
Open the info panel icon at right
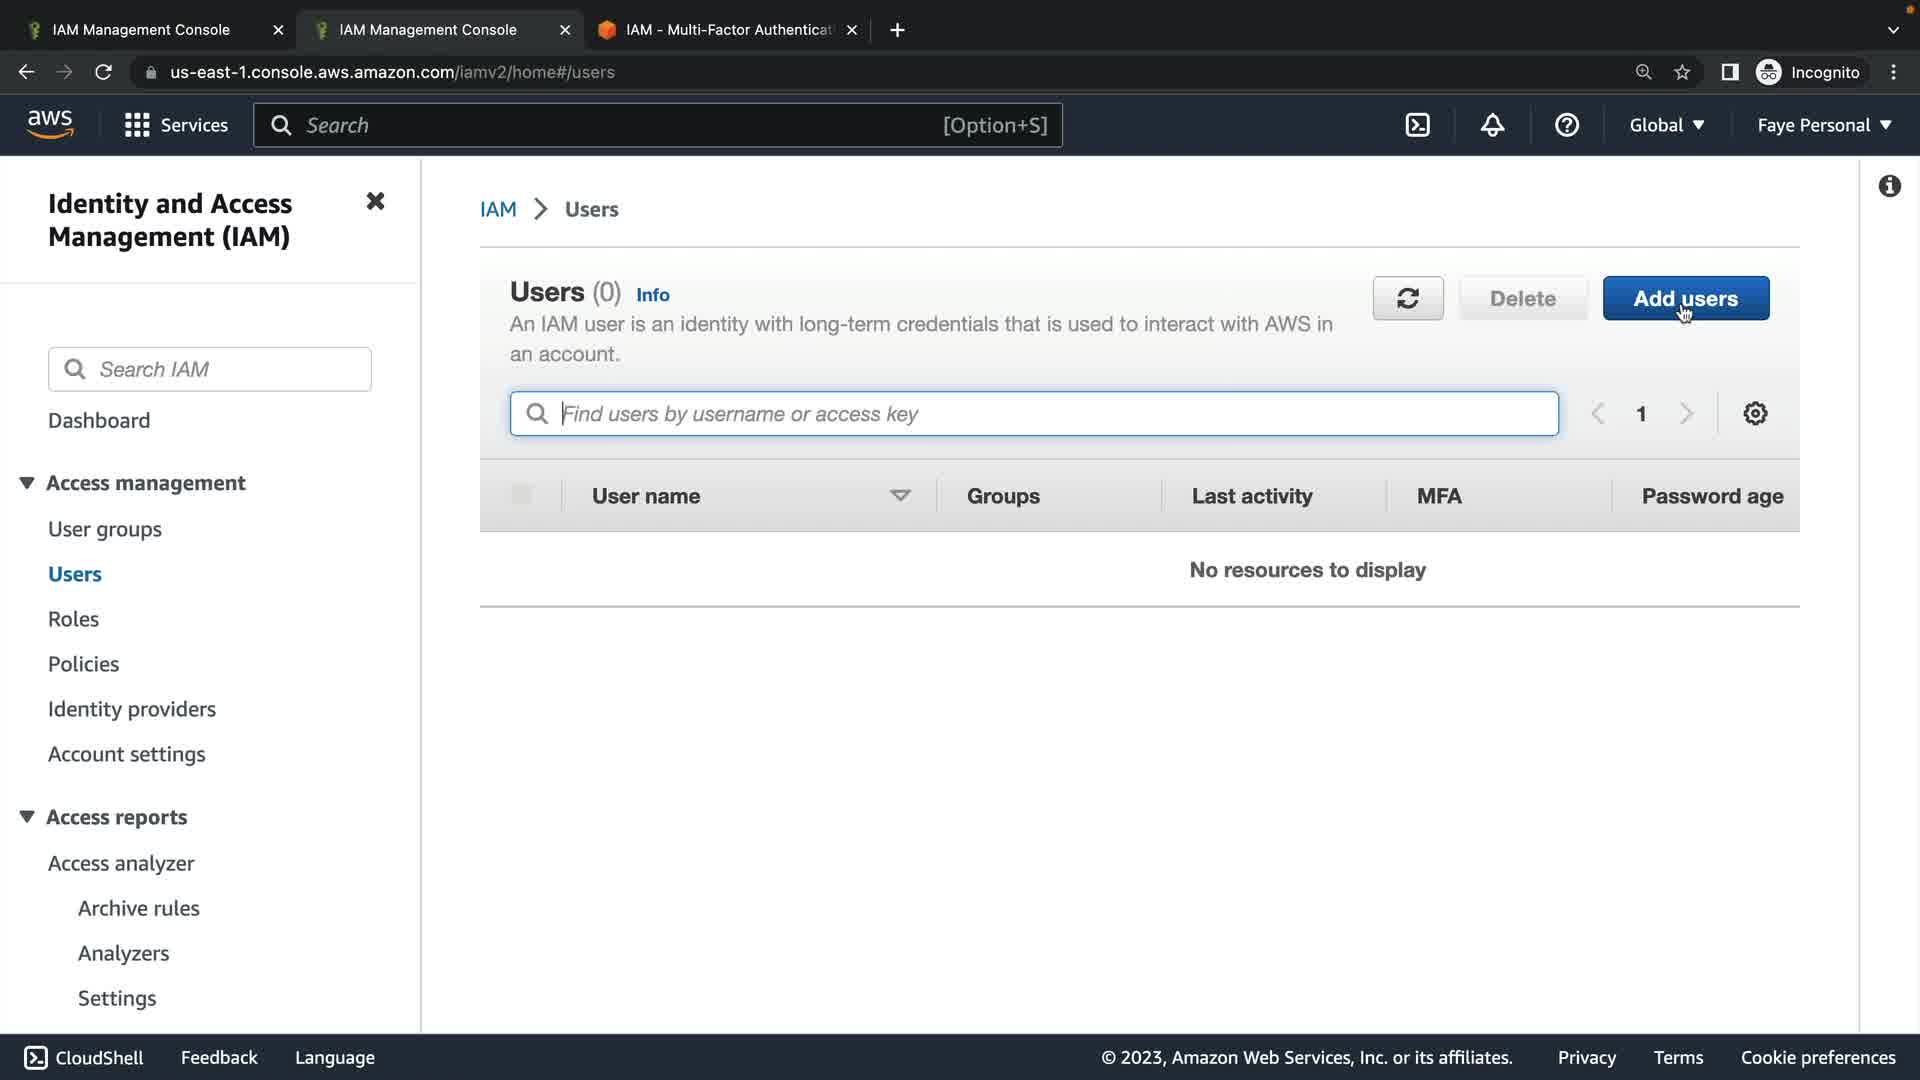point(1889,186)
